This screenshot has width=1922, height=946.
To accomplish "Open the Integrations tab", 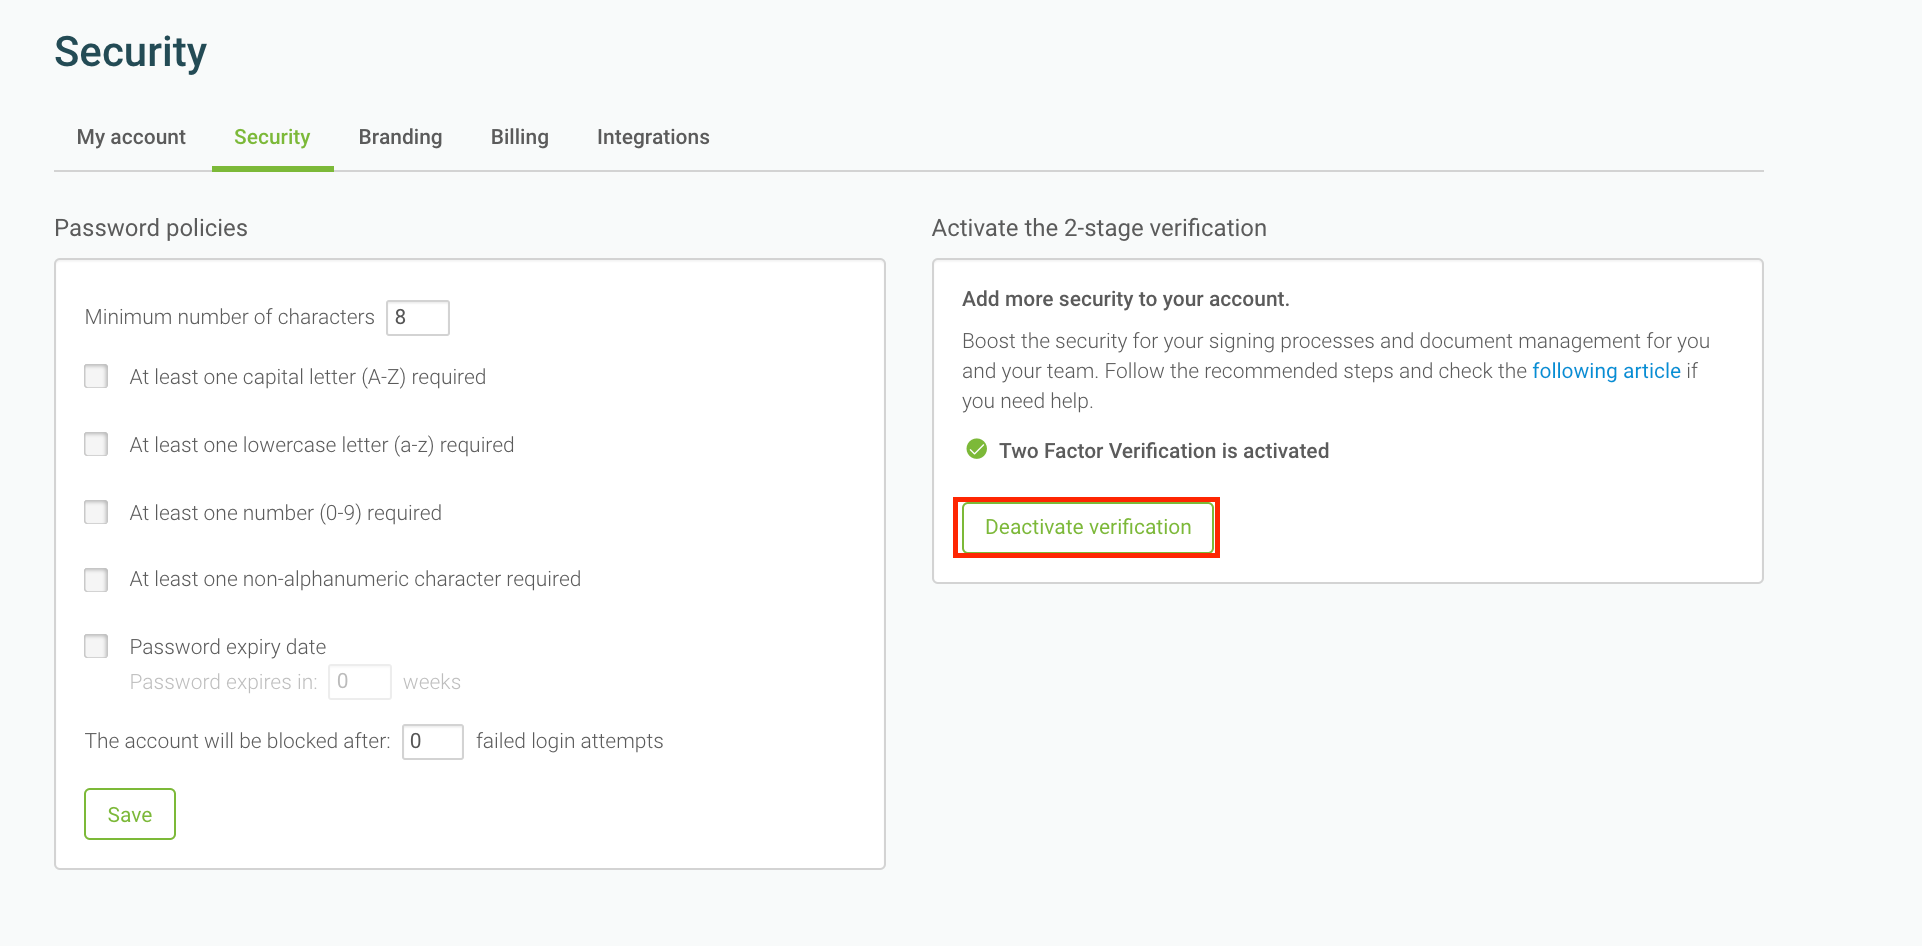I will [x=653, y=137].
